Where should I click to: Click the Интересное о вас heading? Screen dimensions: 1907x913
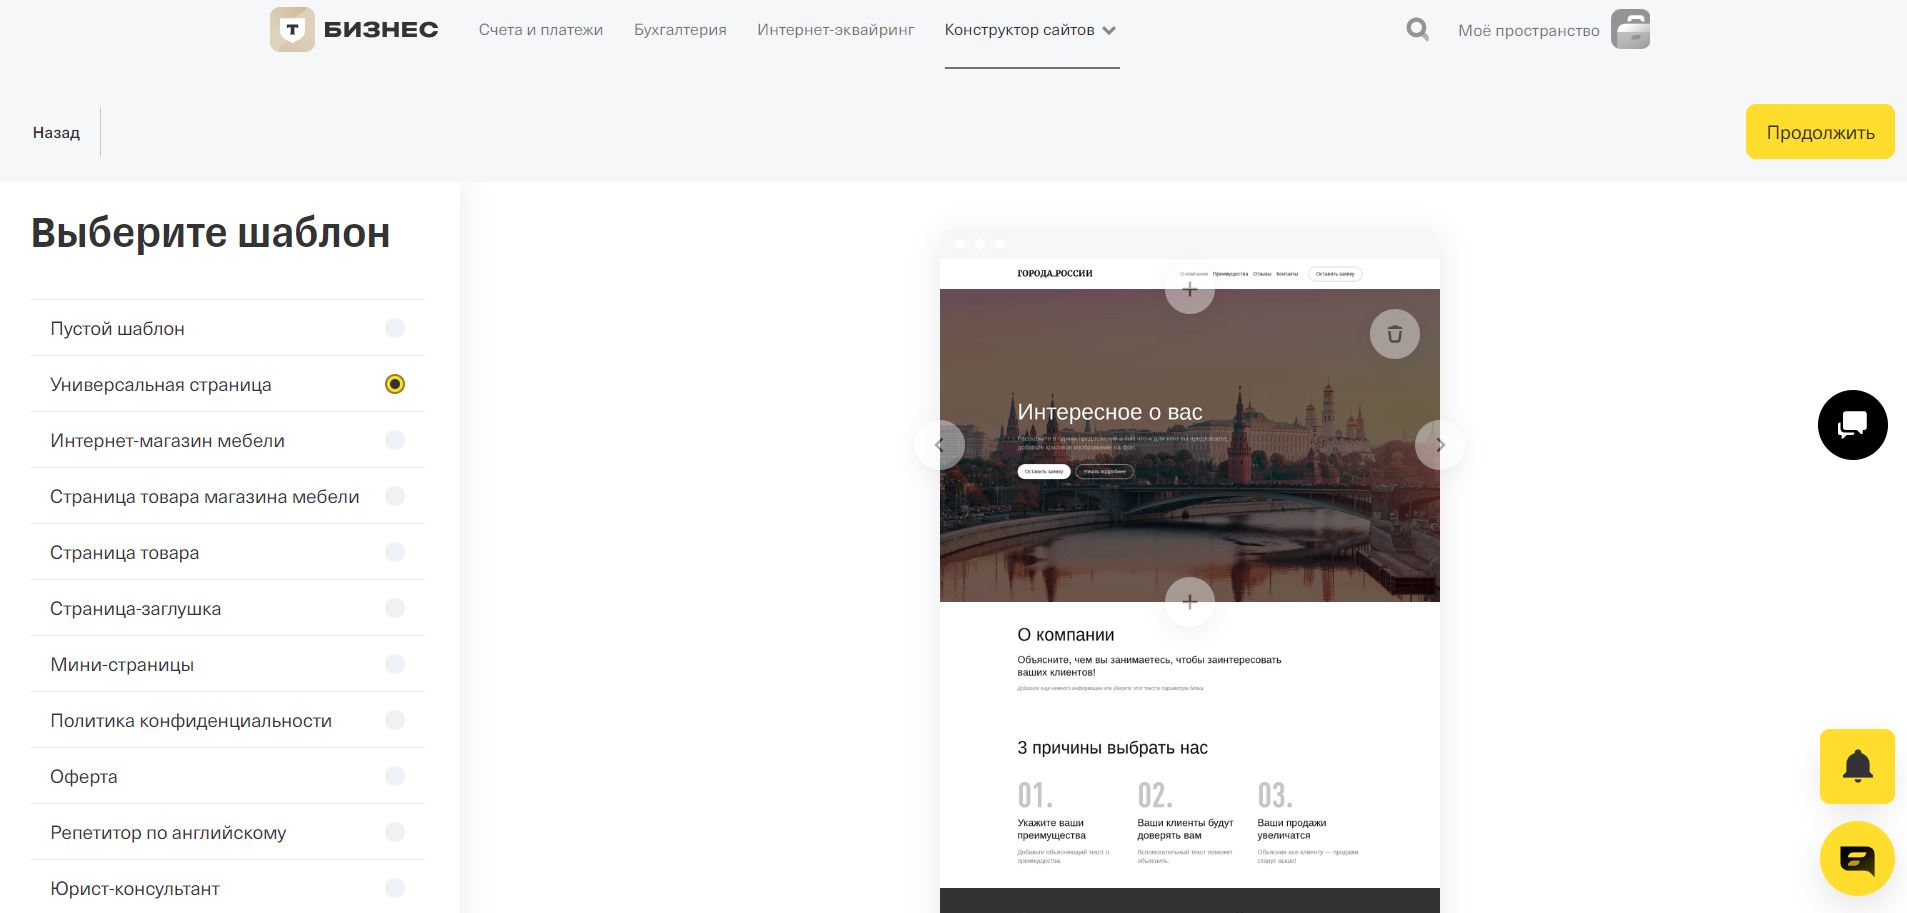(x=1110, y=412)
